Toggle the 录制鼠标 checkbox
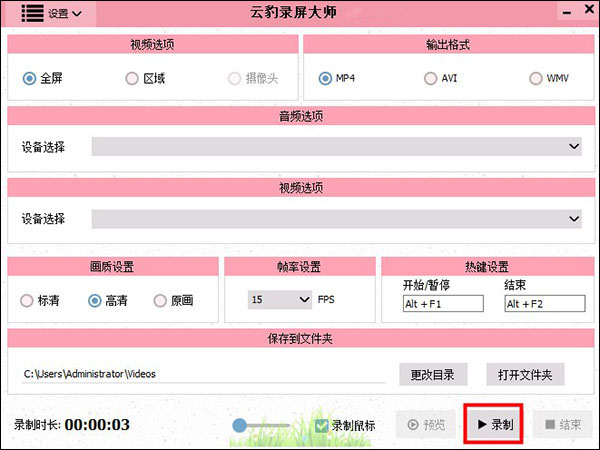 pyautogui.click(x=321, y=426)
